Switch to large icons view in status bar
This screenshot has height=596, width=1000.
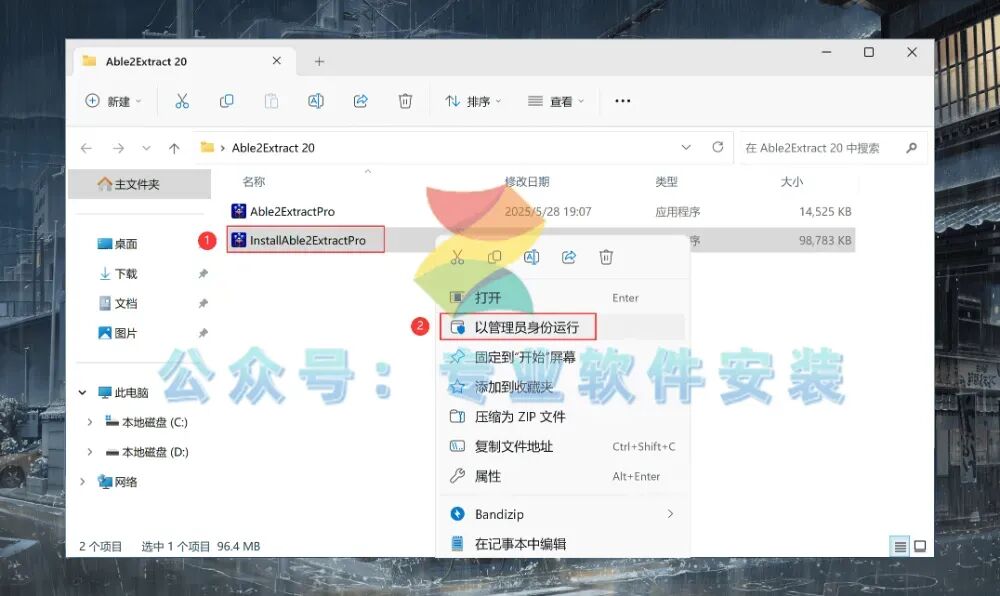920,546
